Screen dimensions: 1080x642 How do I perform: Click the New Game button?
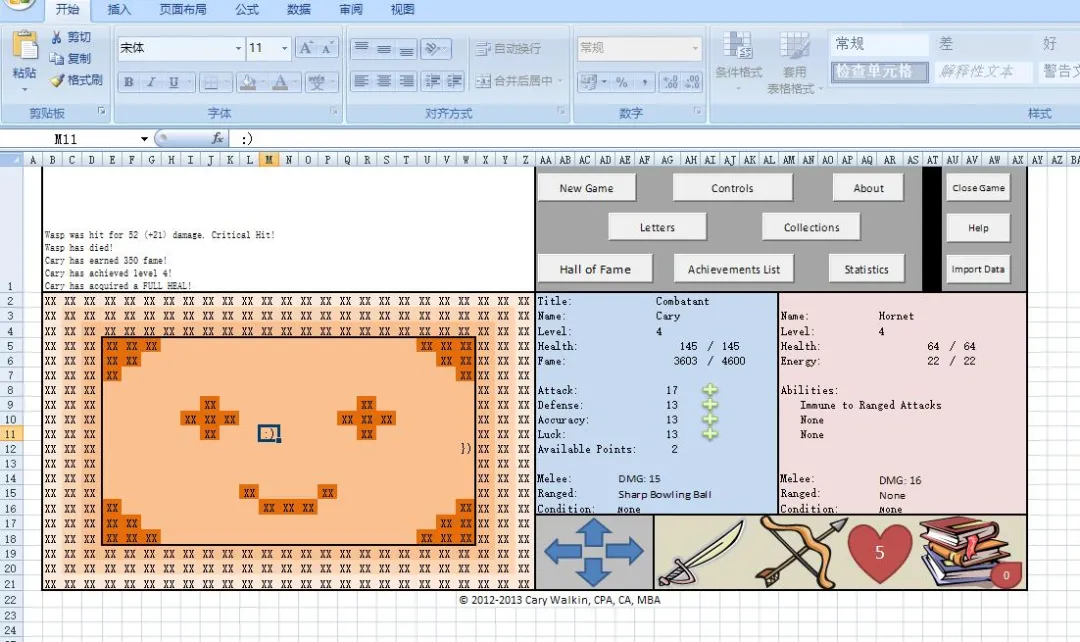(x=586, y=188)
